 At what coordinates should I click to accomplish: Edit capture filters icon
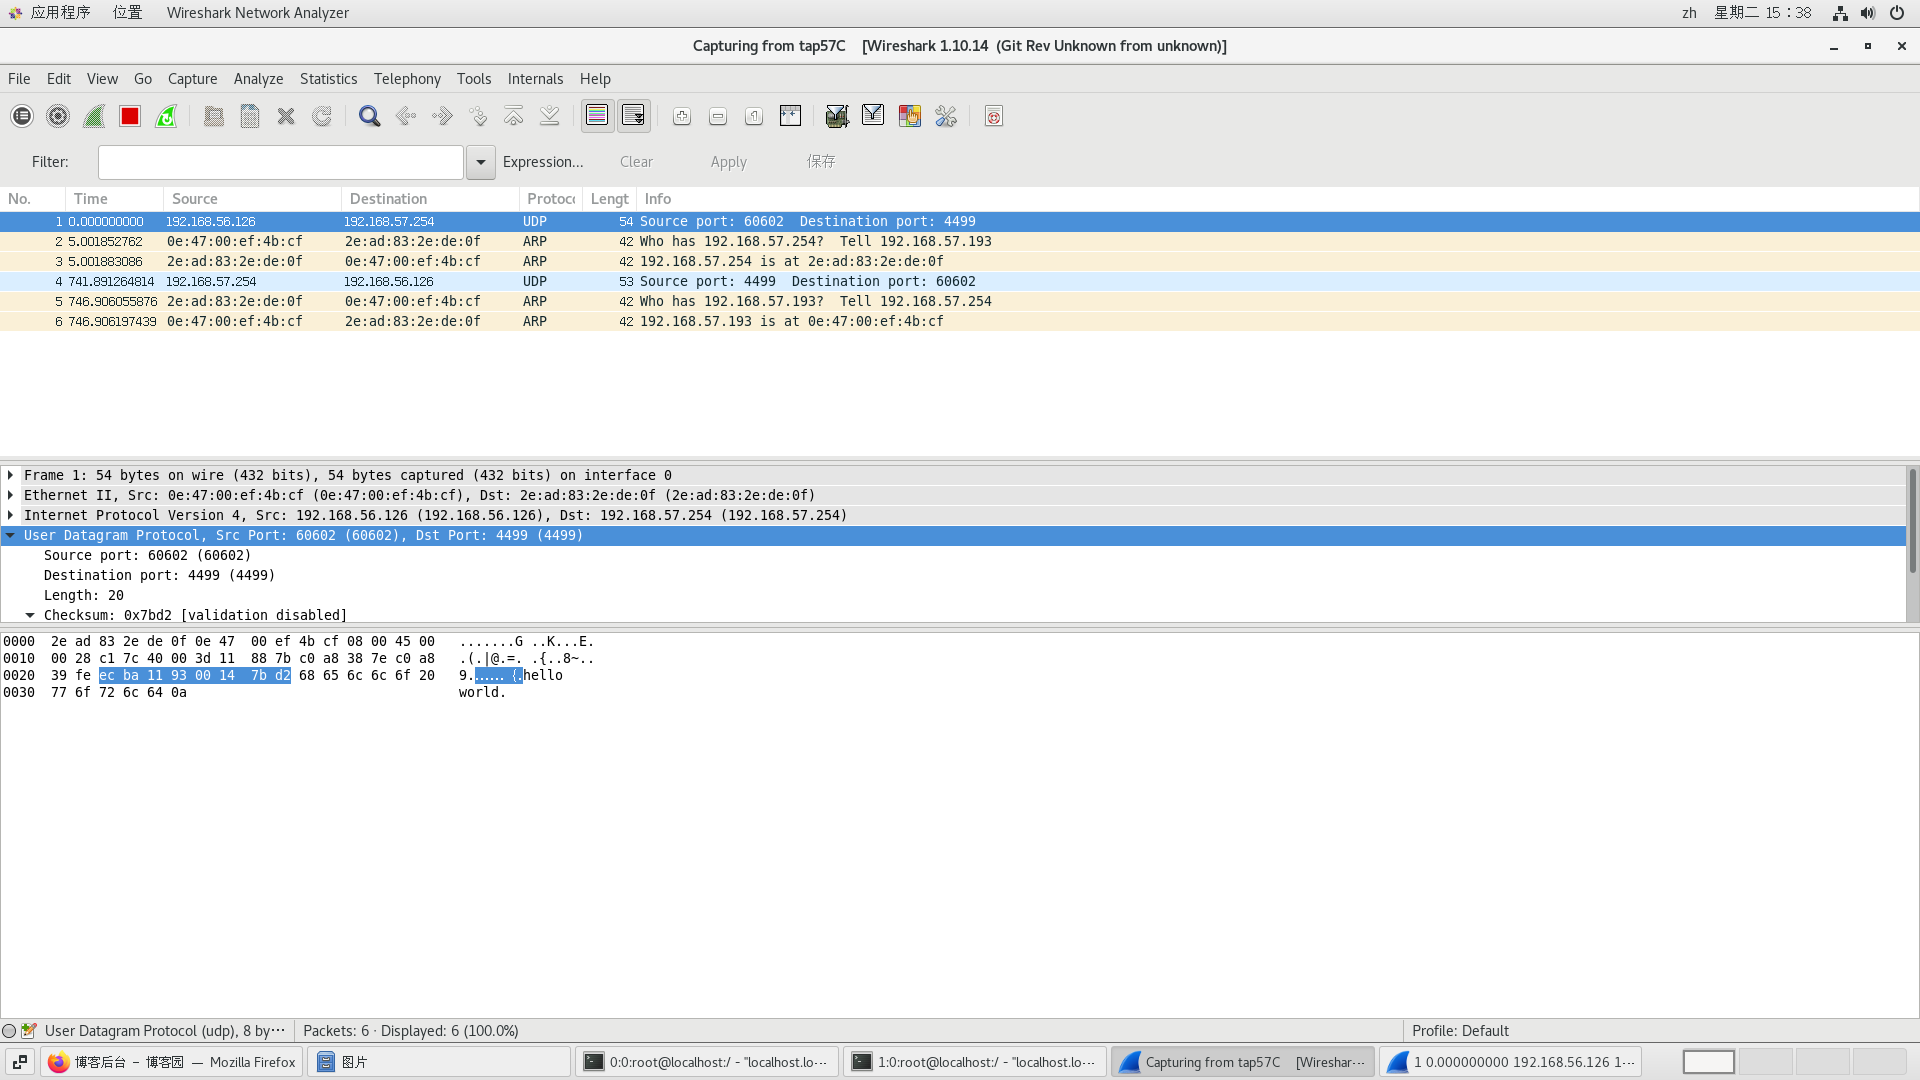point(837,116)
